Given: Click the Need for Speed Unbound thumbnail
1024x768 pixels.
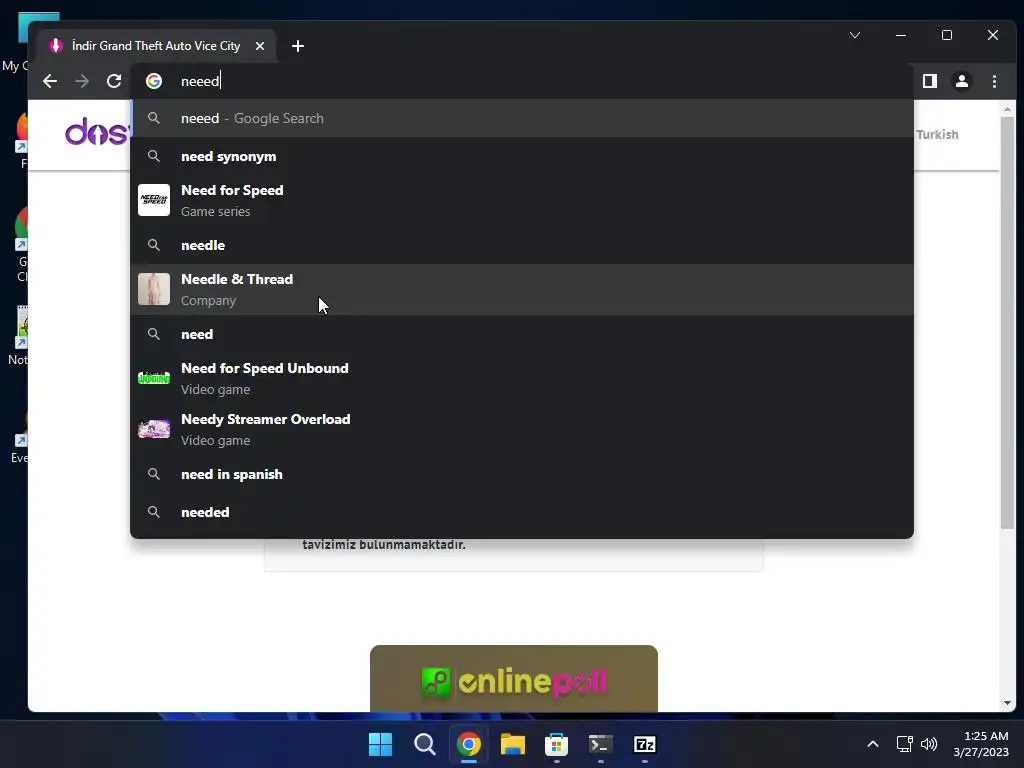Looking at the screenshot, I should tap(154, 377).
